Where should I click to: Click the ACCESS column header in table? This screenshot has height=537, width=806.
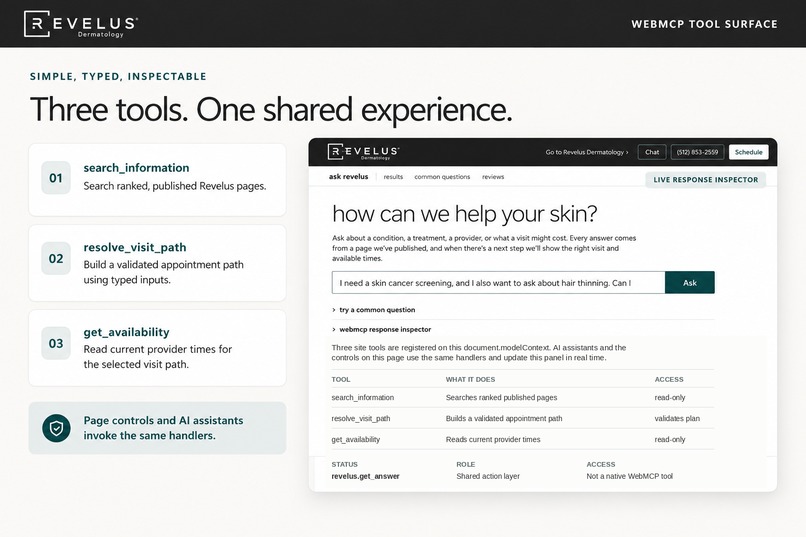pyautogui.click(x=669, y=379)
